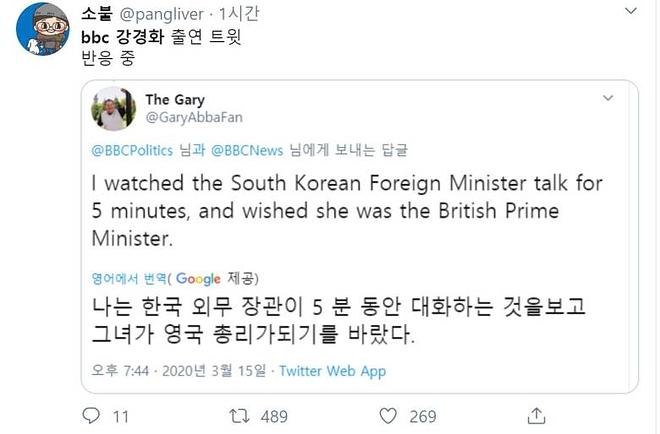The width and height of the screenshot is (660, 434).
Task: Click The Gary's profile avatar
Action: click(113, 108)
